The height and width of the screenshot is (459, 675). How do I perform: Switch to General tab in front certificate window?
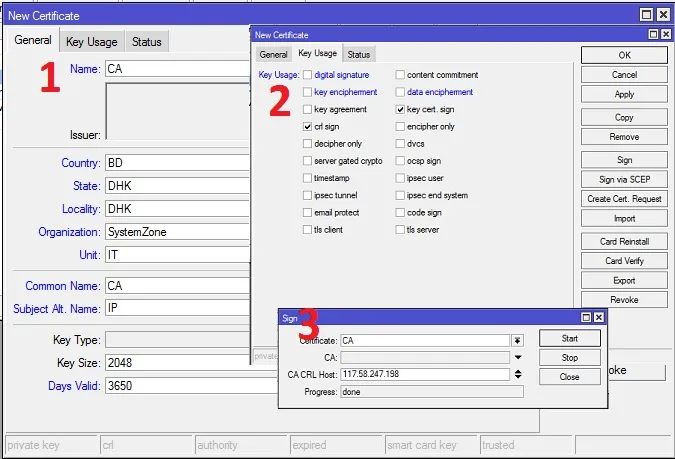coord(273,55)
